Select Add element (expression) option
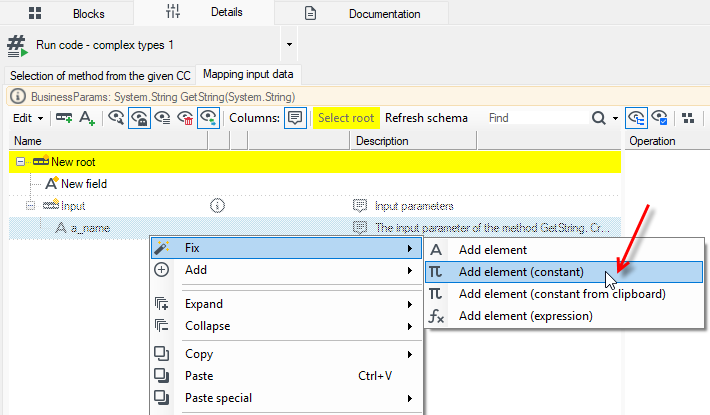The width and height of the screenshot is (710, 415). [x=525, y=316]
